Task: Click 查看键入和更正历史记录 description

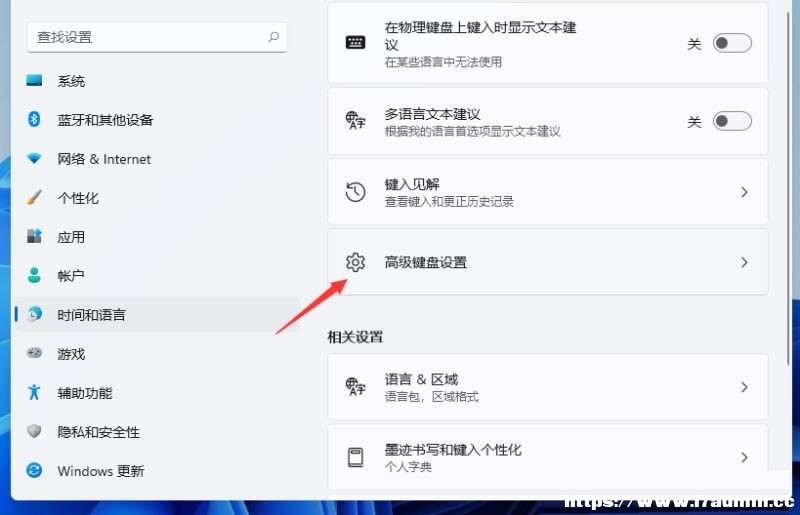Action: coord(449,202)
